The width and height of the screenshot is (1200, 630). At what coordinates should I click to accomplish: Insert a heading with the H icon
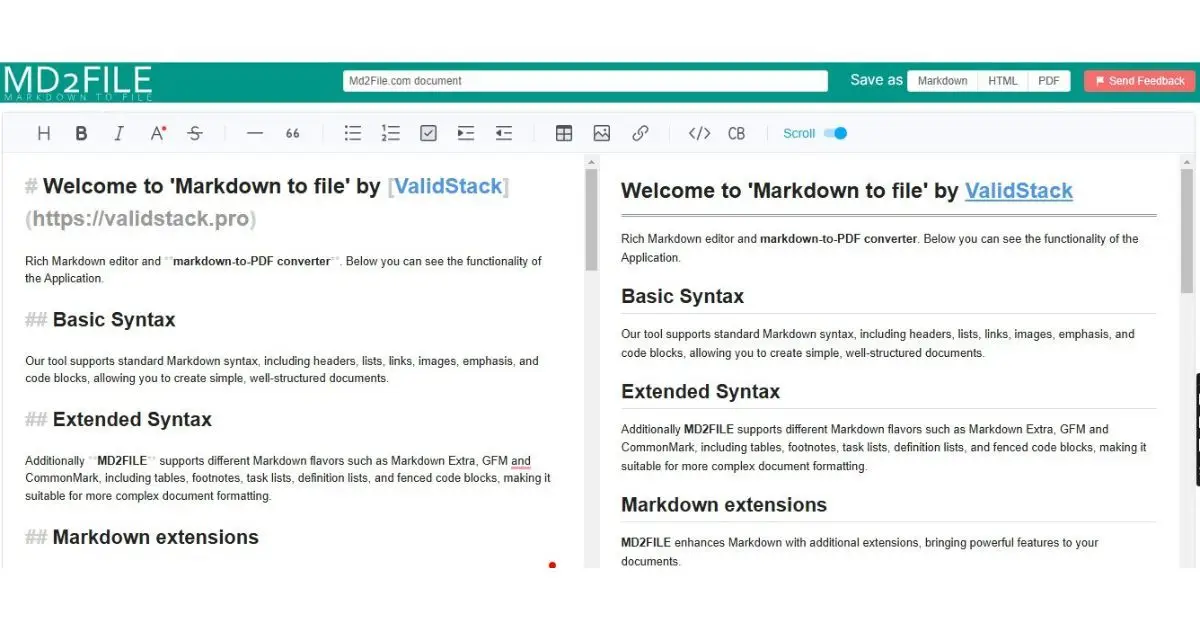(43, 132)
